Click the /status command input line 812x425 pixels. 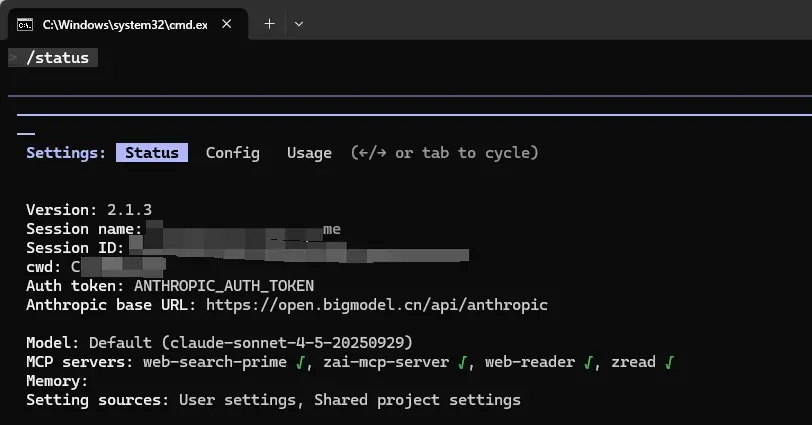pyautogui.click(x=53, y=57)
